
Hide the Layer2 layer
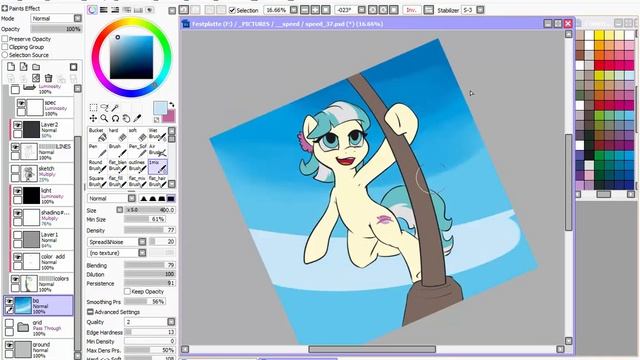(x=18, y=125)
